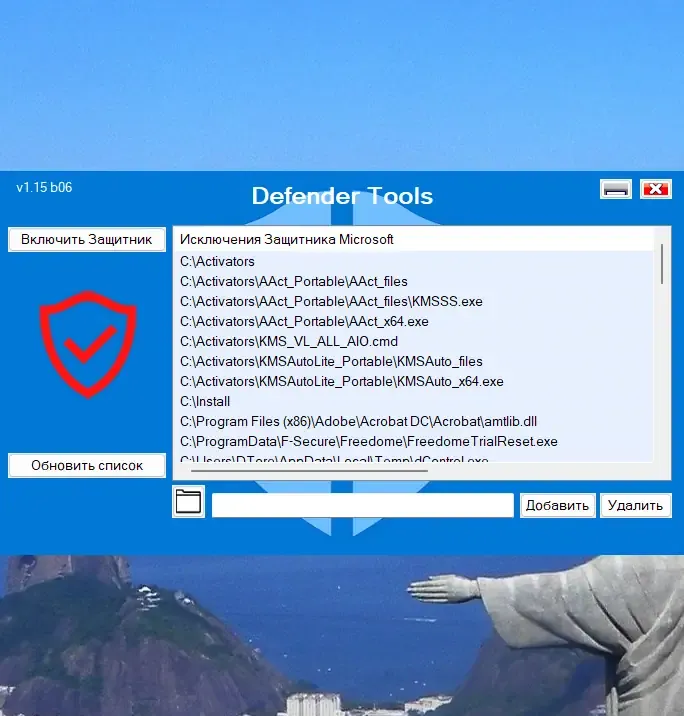Click the Добавить button
The height and width of the screenshot is (716, 684).
point(558,505)
